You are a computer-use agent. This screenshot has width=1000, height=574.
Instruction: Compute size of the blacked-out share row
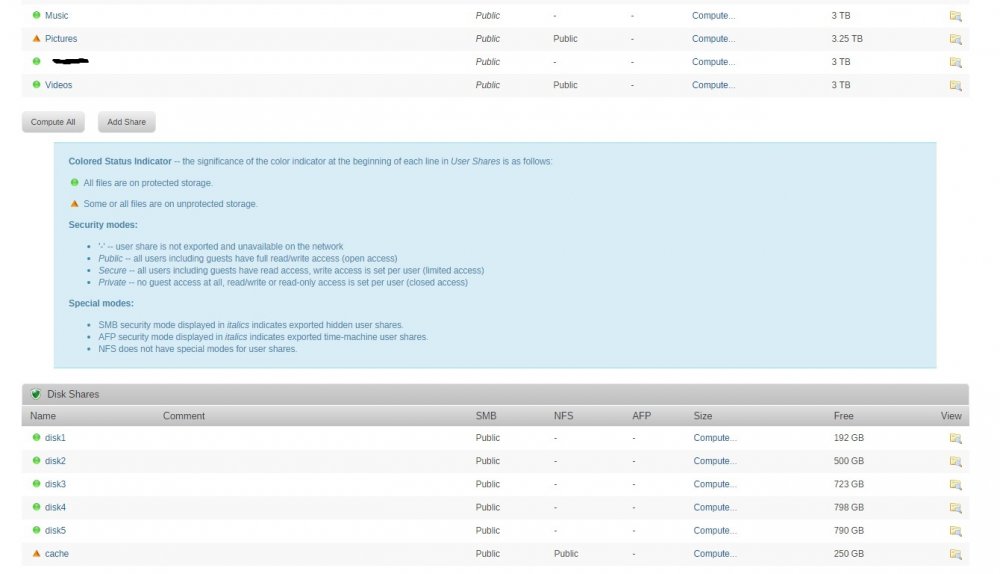[713, 62]
